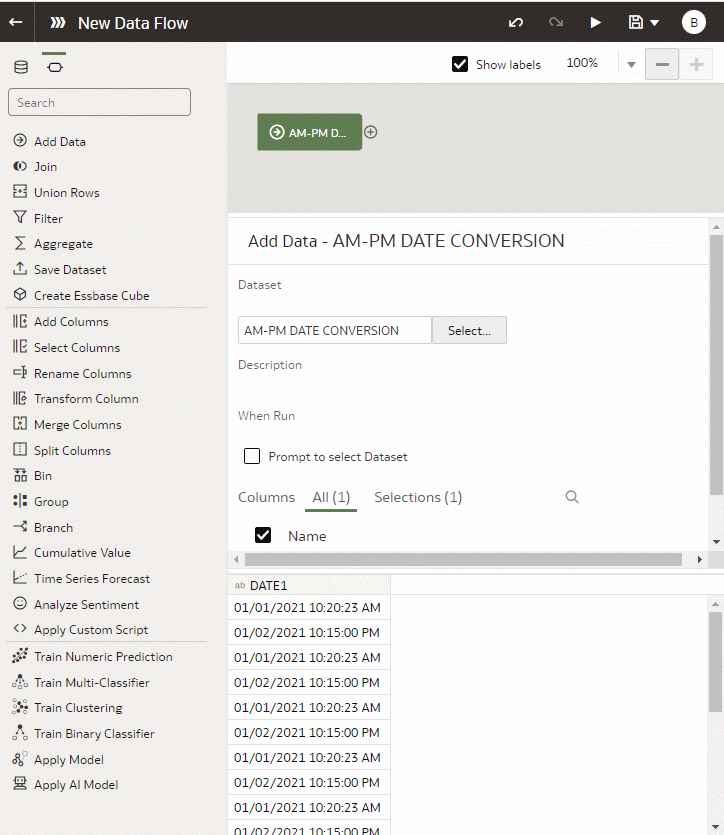Click the Train Numeric Prediction label
724x835 pixels.
103,657
